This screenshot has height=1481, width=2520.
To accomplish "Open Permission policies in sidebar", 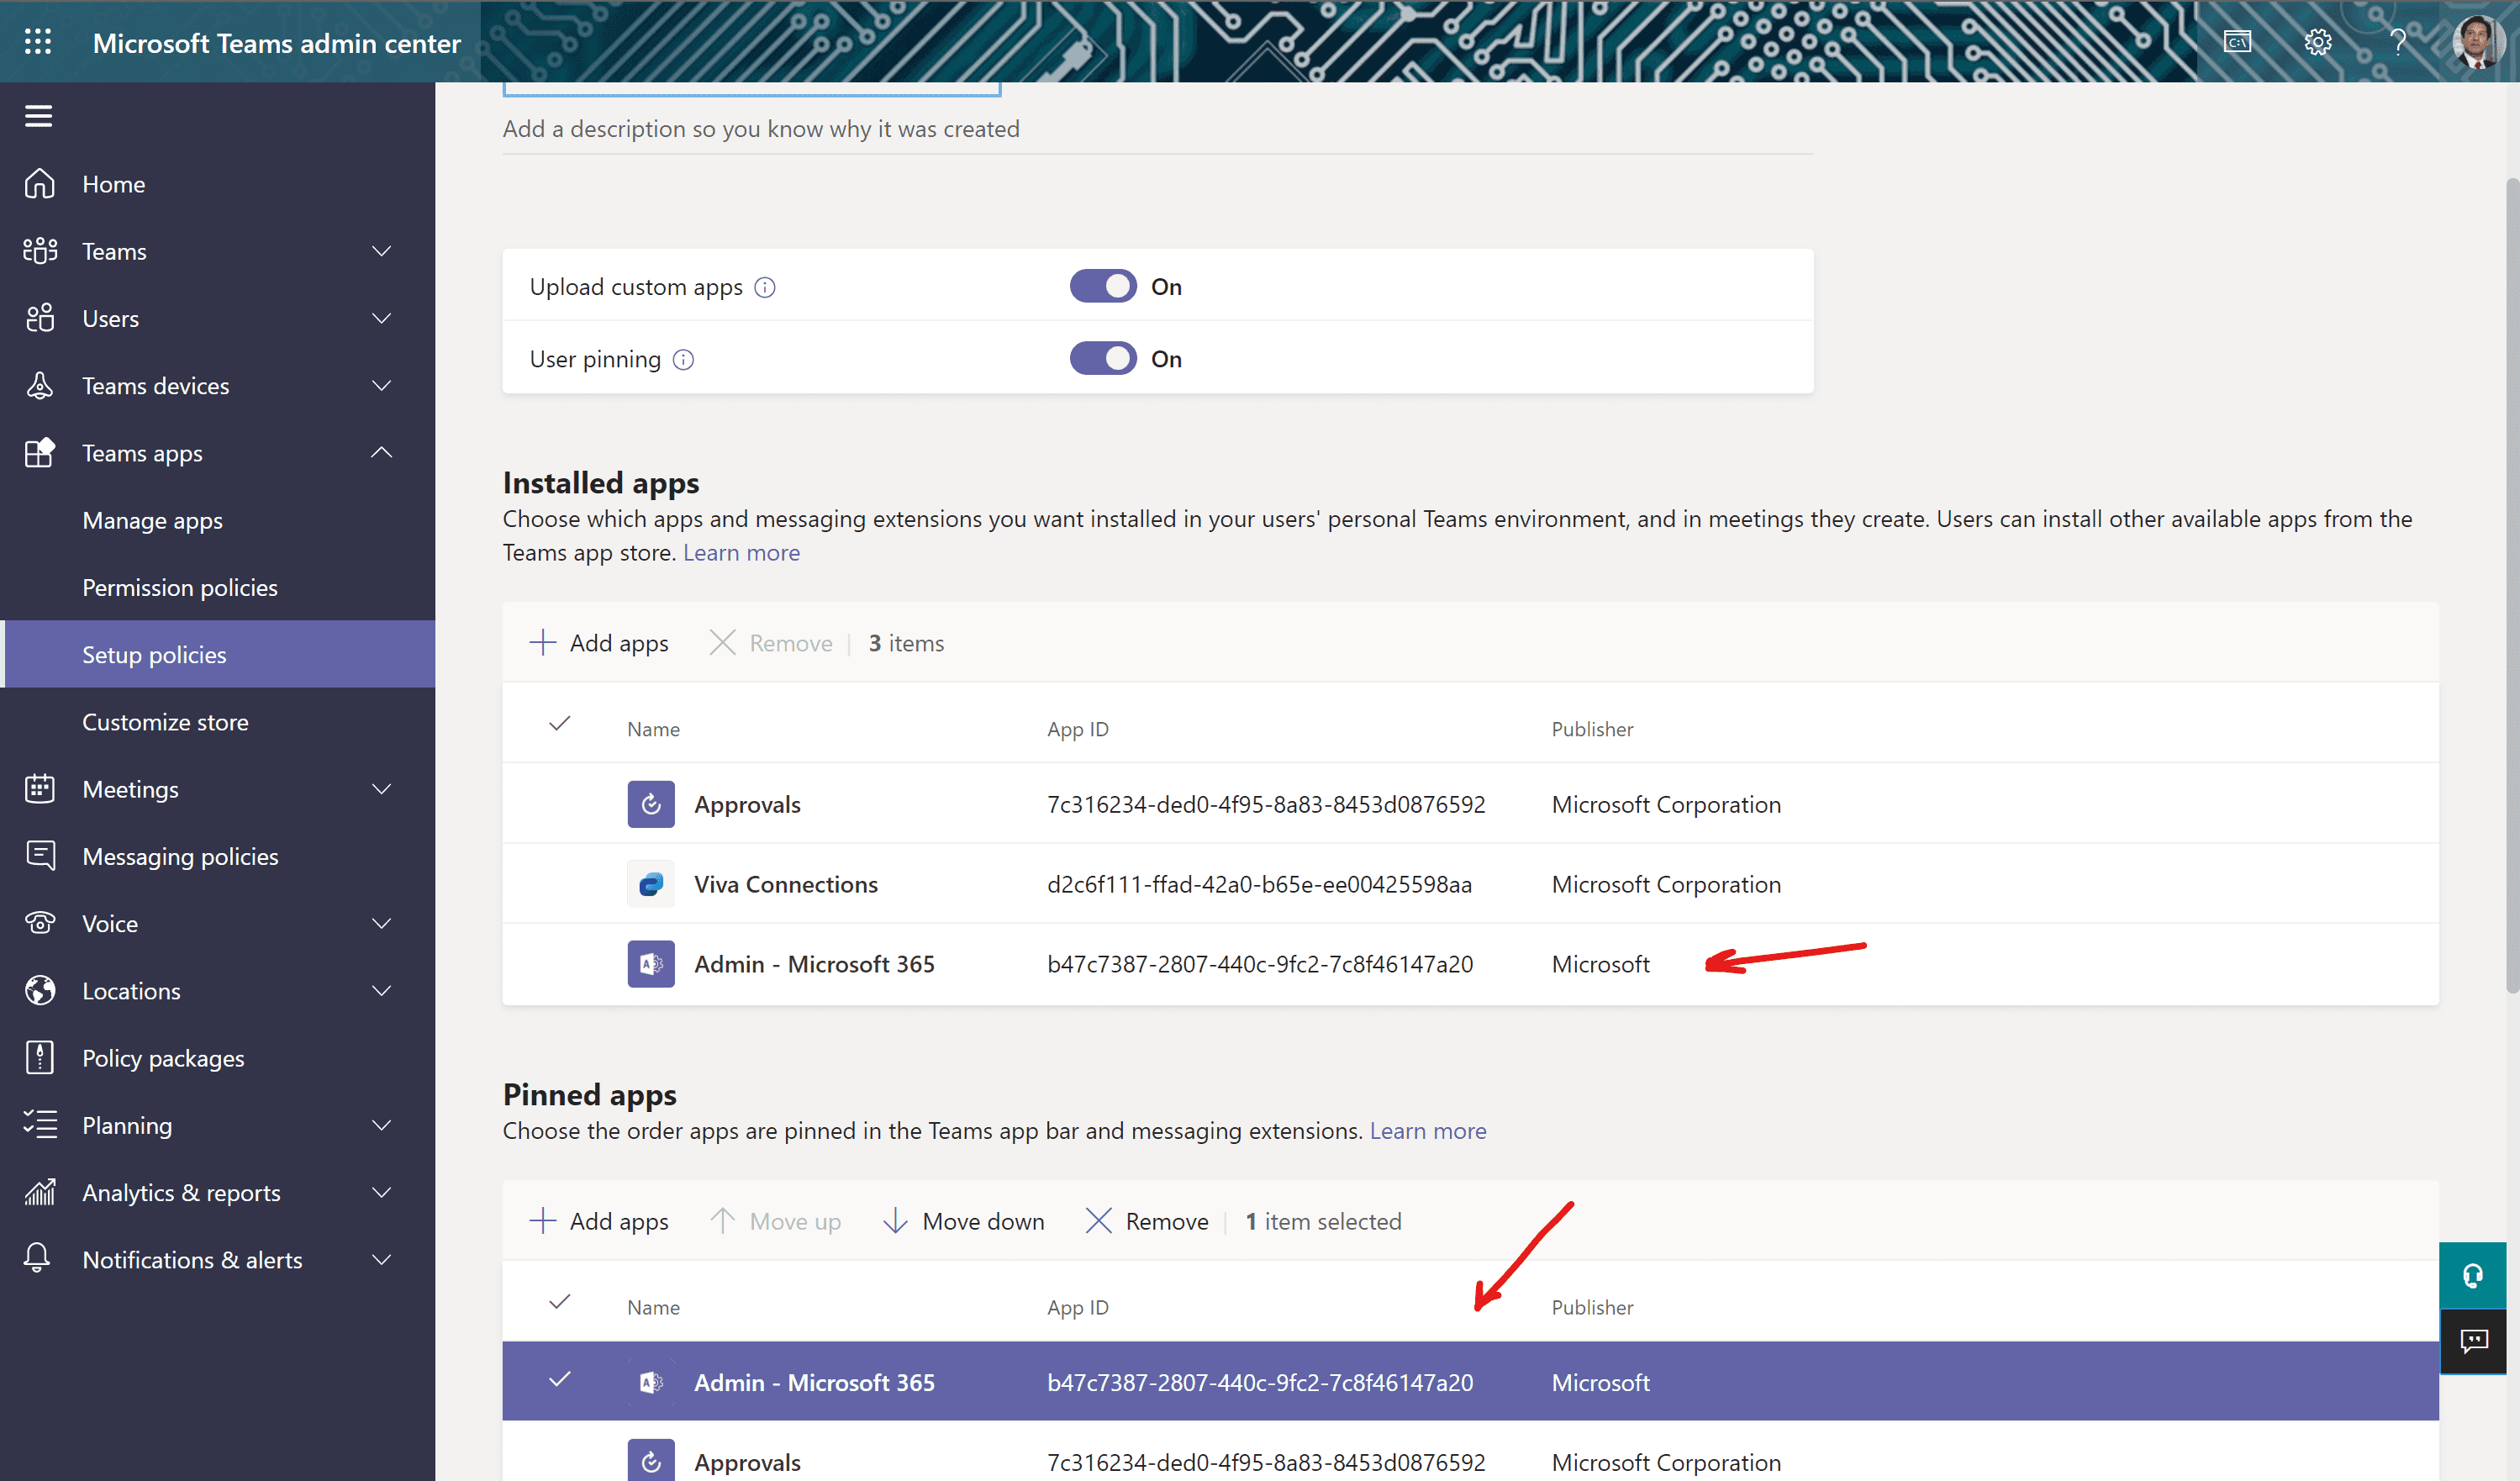I will click(x=180, y=587).
